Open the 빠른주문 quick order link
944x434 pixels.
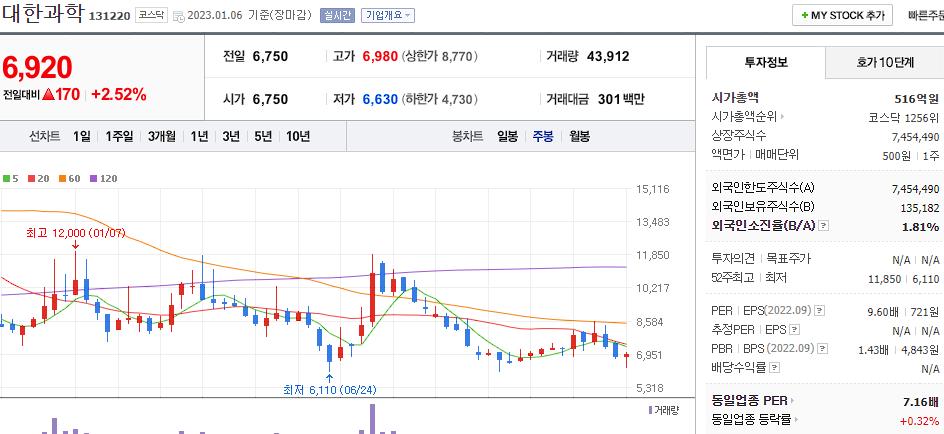tap(926, 16)
